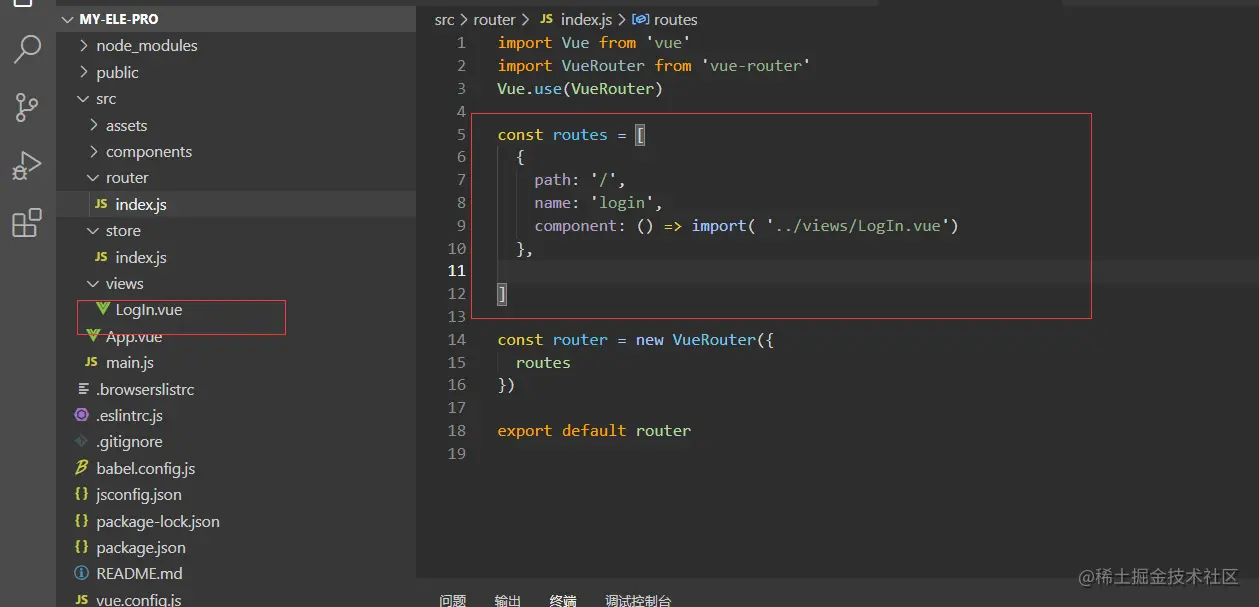Click the path: '/' line in editor
Image resolution: width=1259 pixels, height=607 pixels.
(580, 180)
